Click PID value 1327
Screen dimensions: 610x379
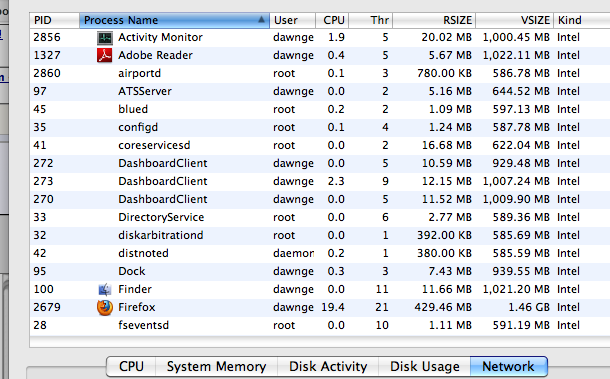47,56
